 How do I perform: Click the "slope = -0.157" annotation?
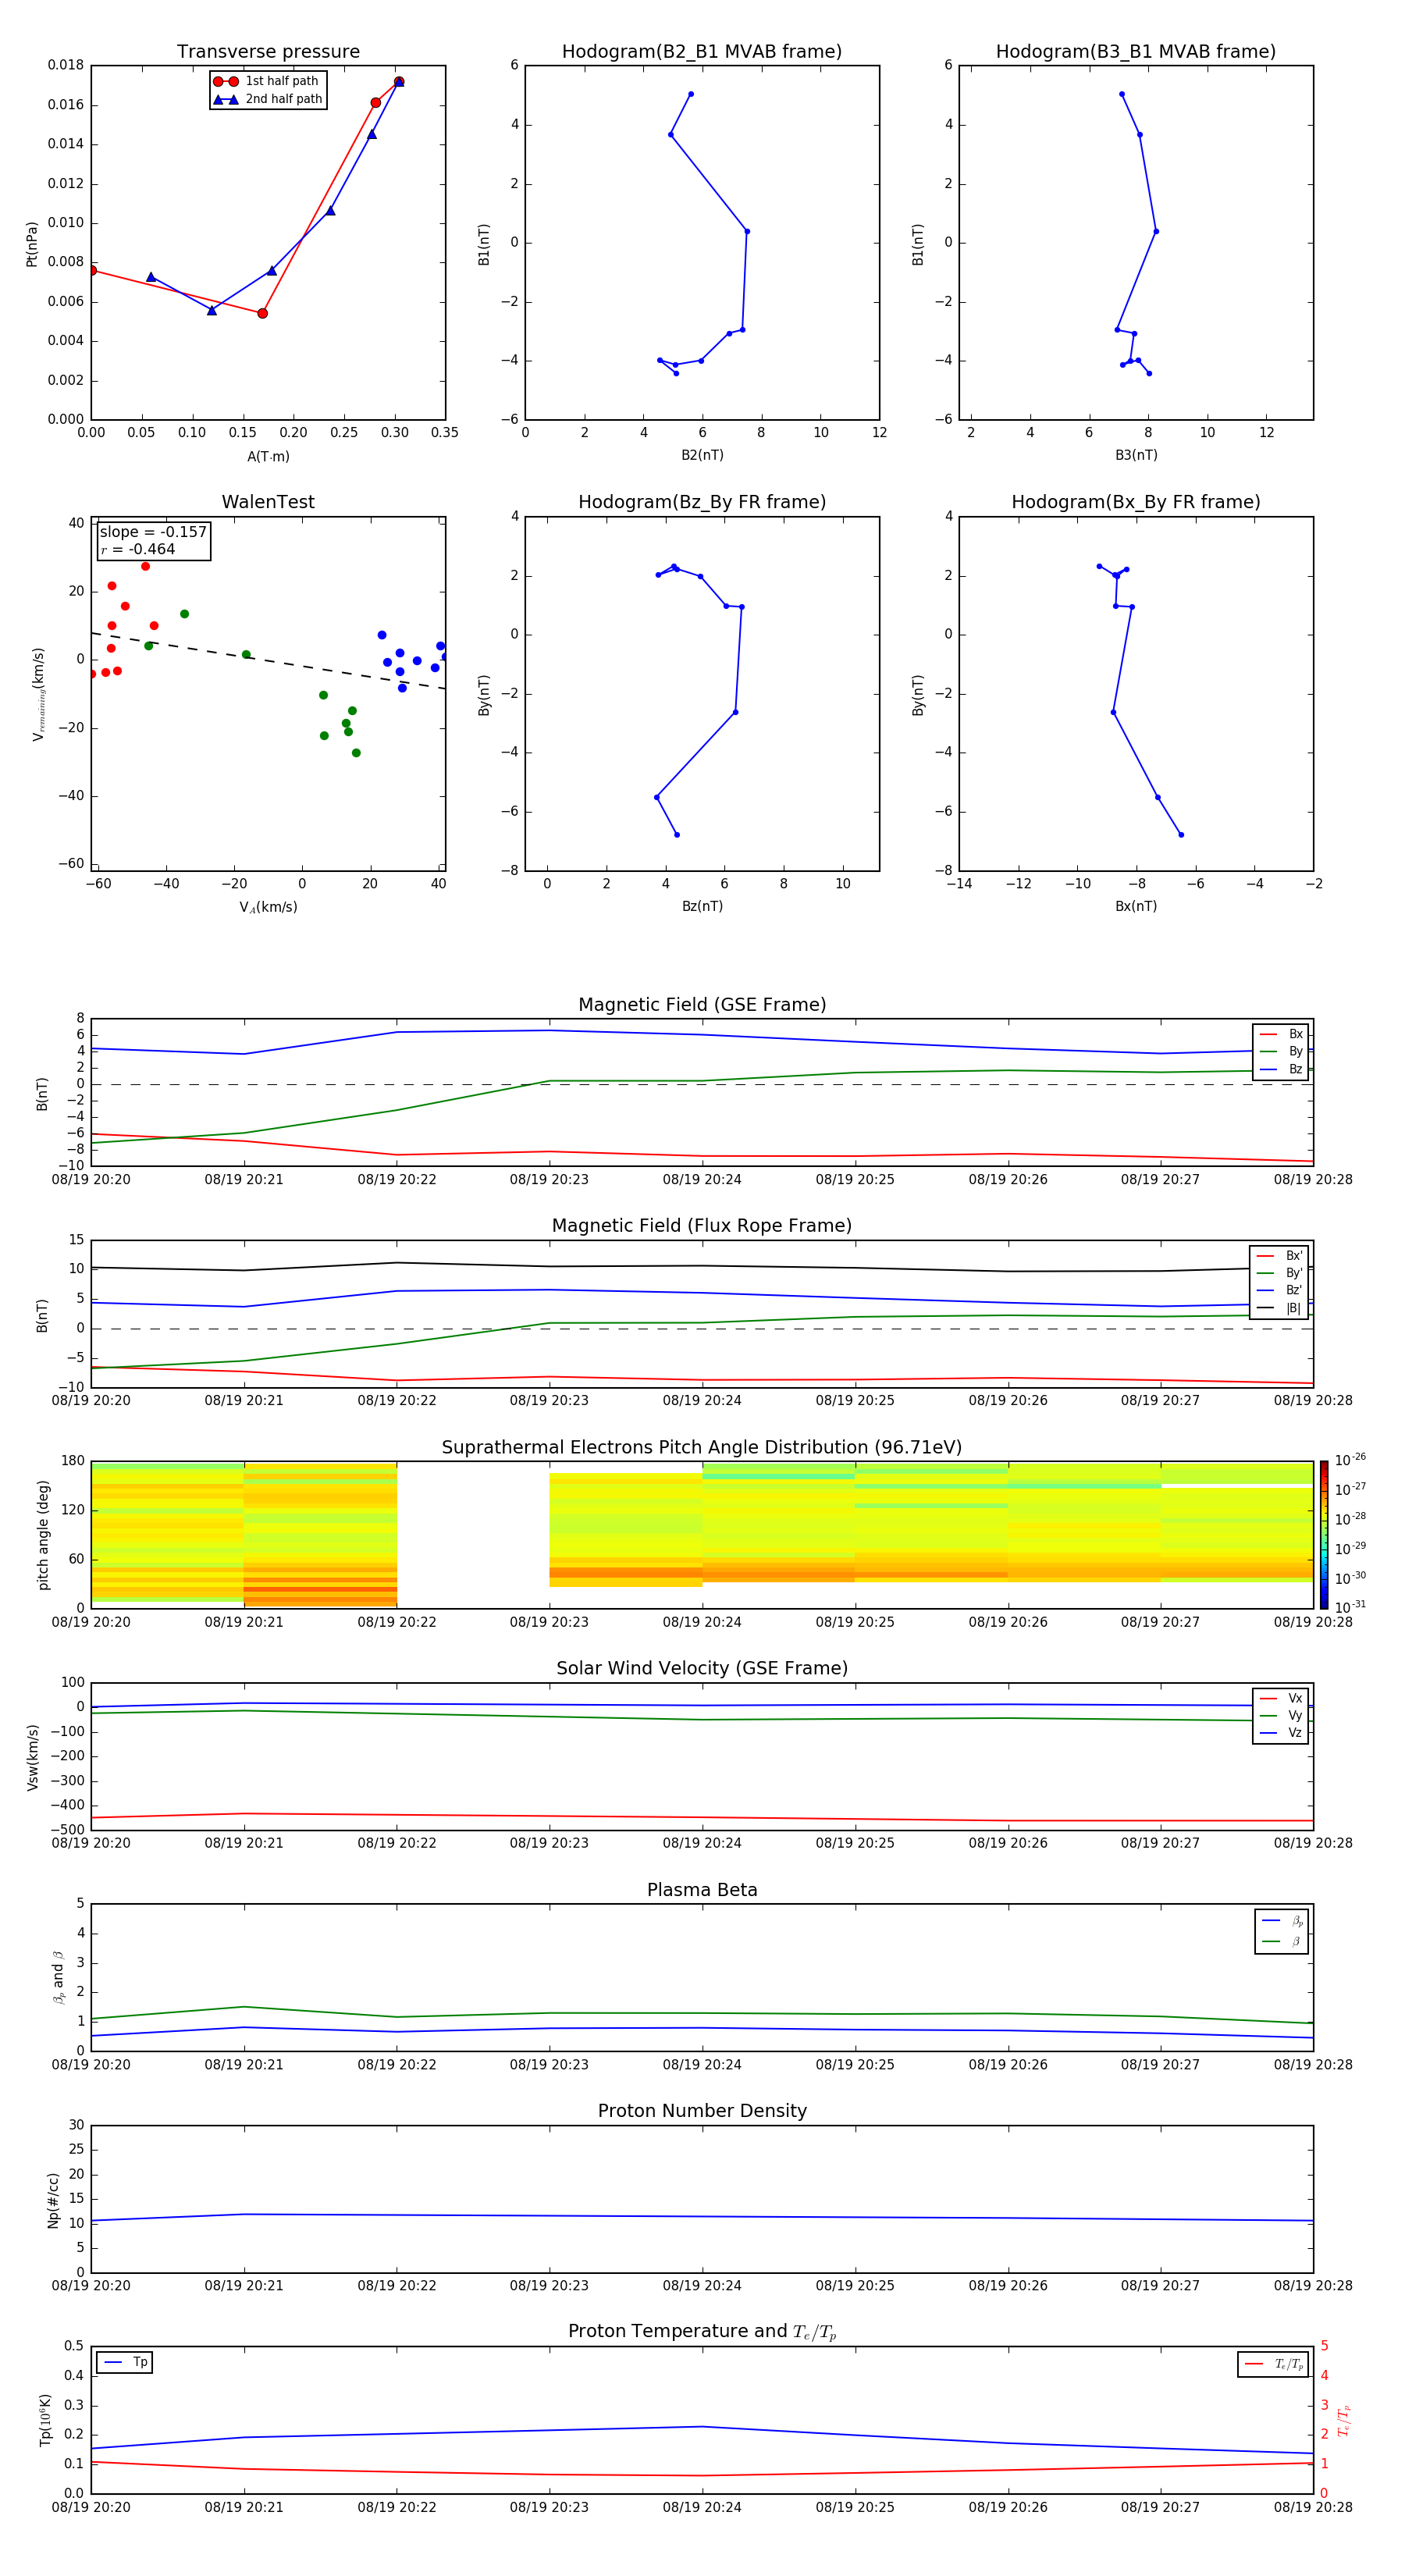click(x=153, y=532)
